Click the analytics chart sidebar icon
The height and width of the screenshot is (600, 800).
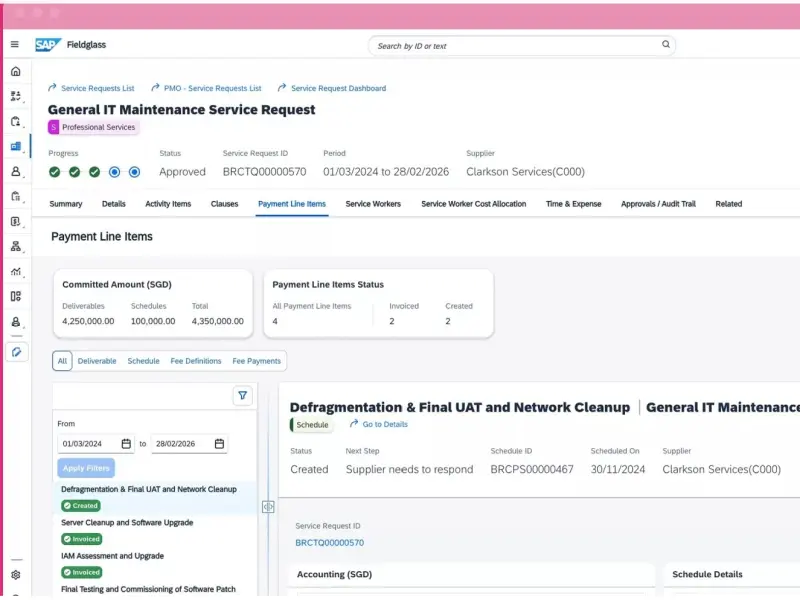coord(15,271)
